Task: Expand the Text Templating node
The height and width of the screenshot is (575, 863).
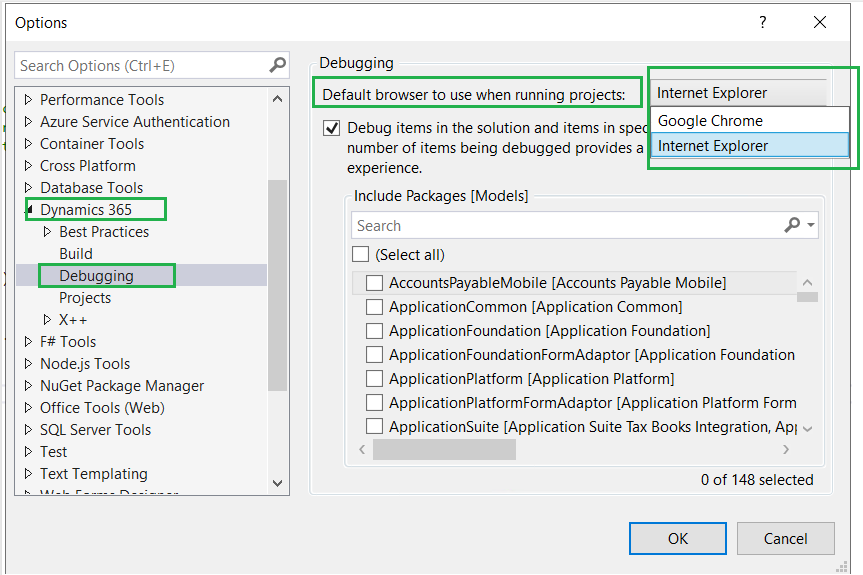Action: pyautogui.click(x=29, y=474)
